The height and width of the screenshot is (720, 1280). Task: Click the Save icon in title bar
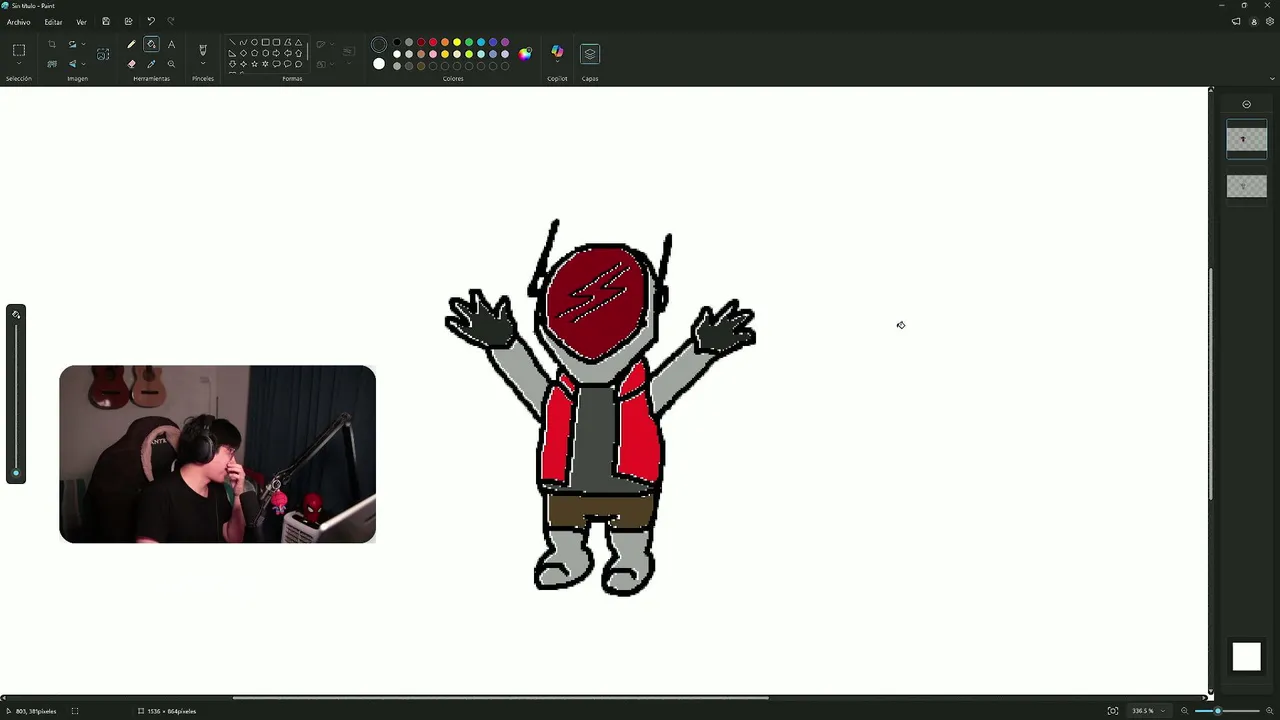point(106,21)
